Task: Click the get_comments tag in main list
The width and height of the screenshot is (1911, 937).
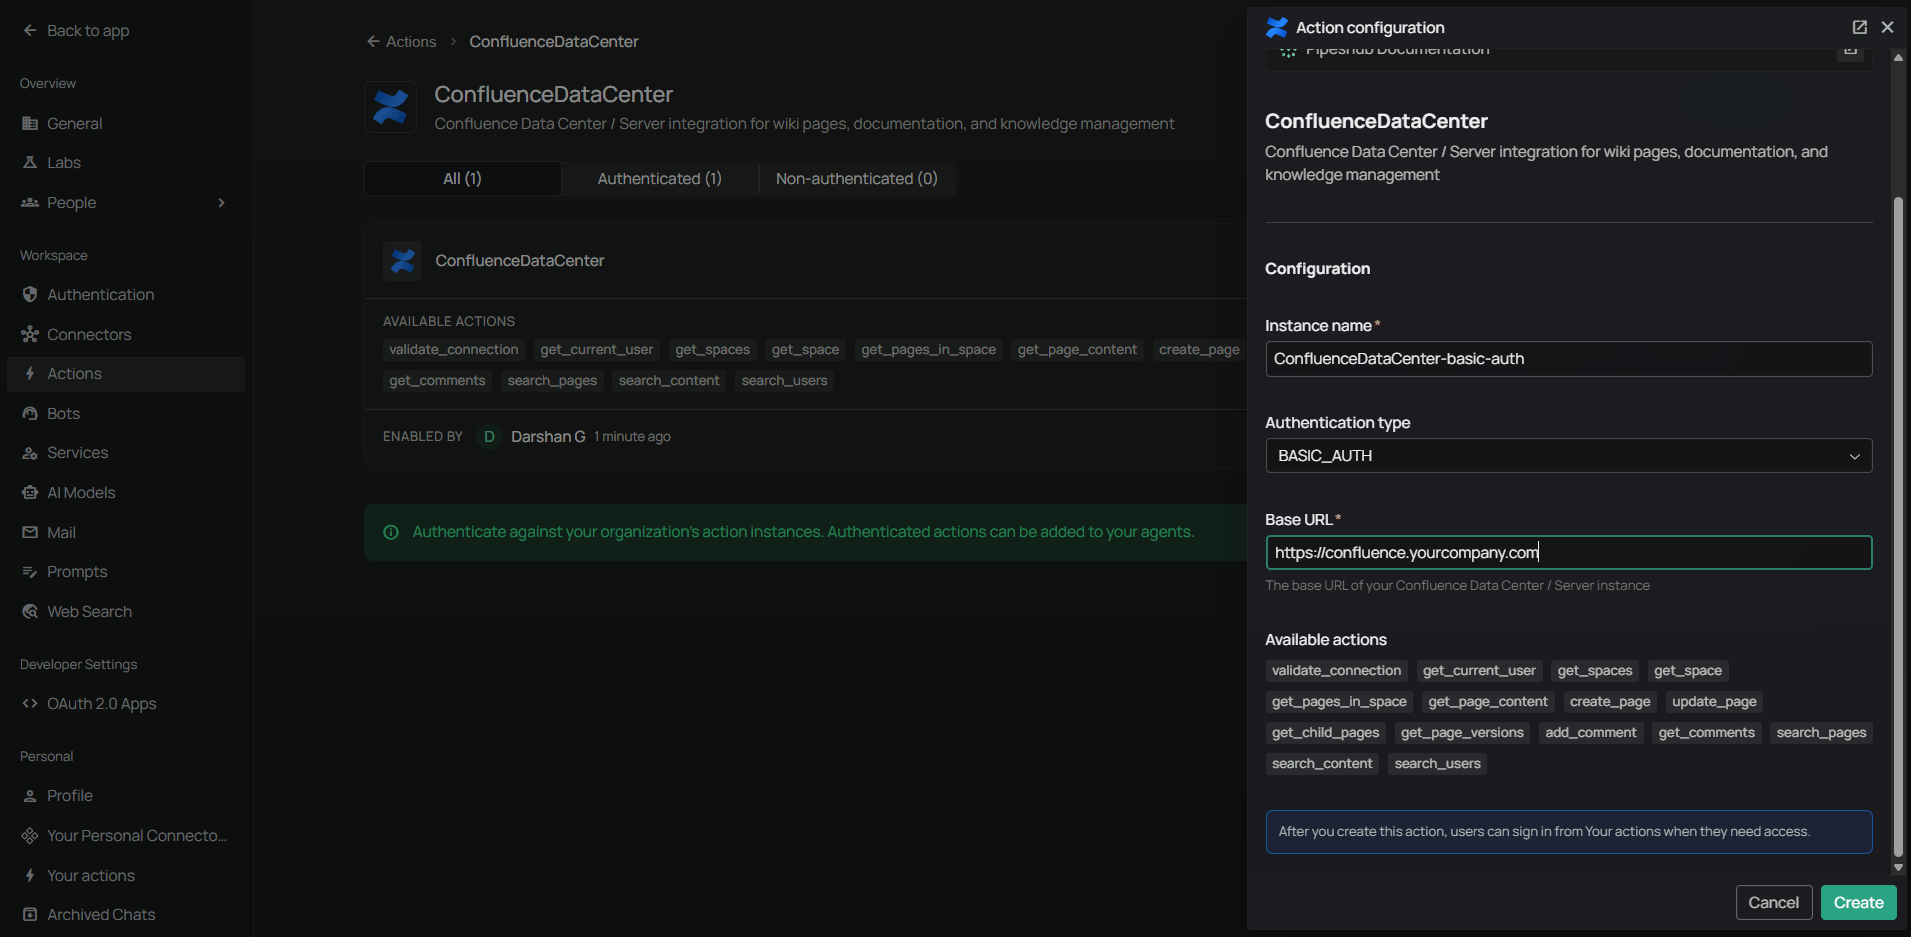Action: [437, 381]
